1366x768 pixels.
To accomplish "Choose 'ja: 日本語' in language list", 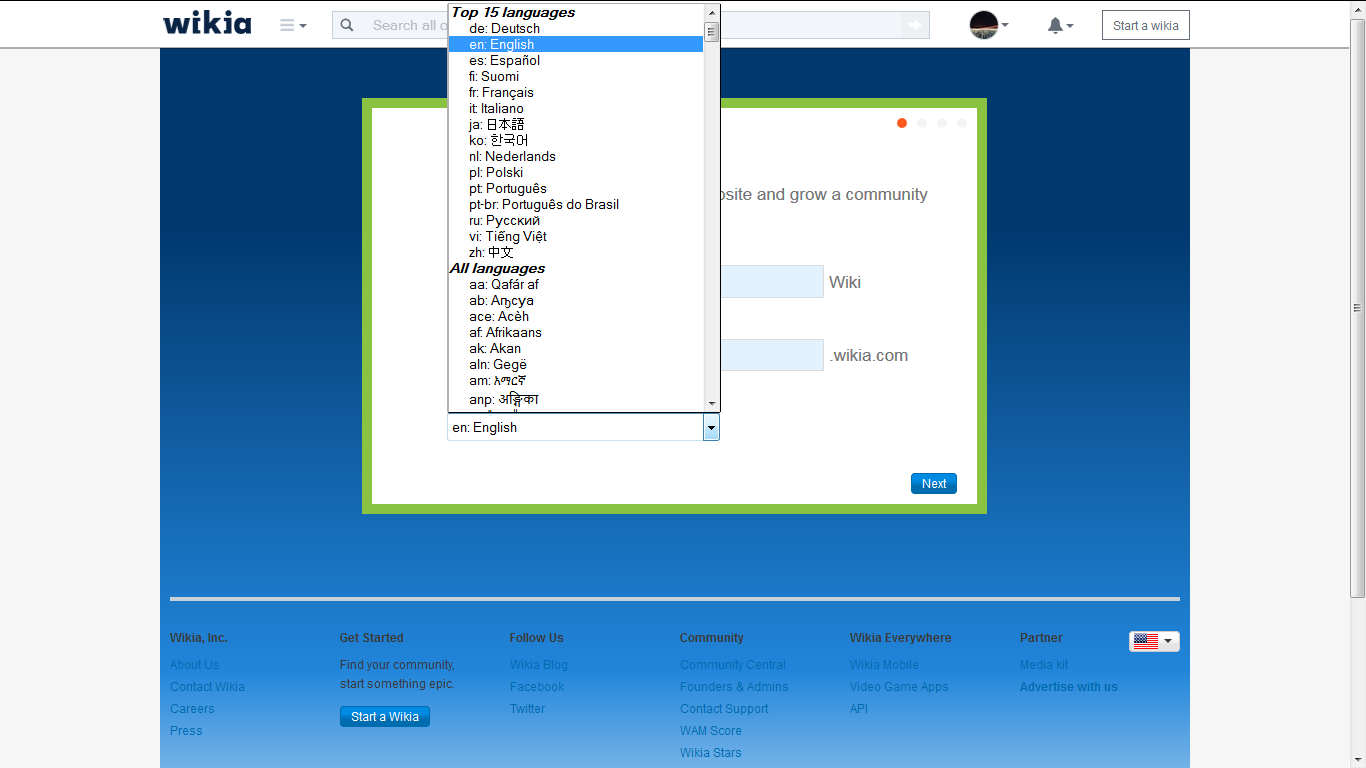I will (x=496, y=125).
